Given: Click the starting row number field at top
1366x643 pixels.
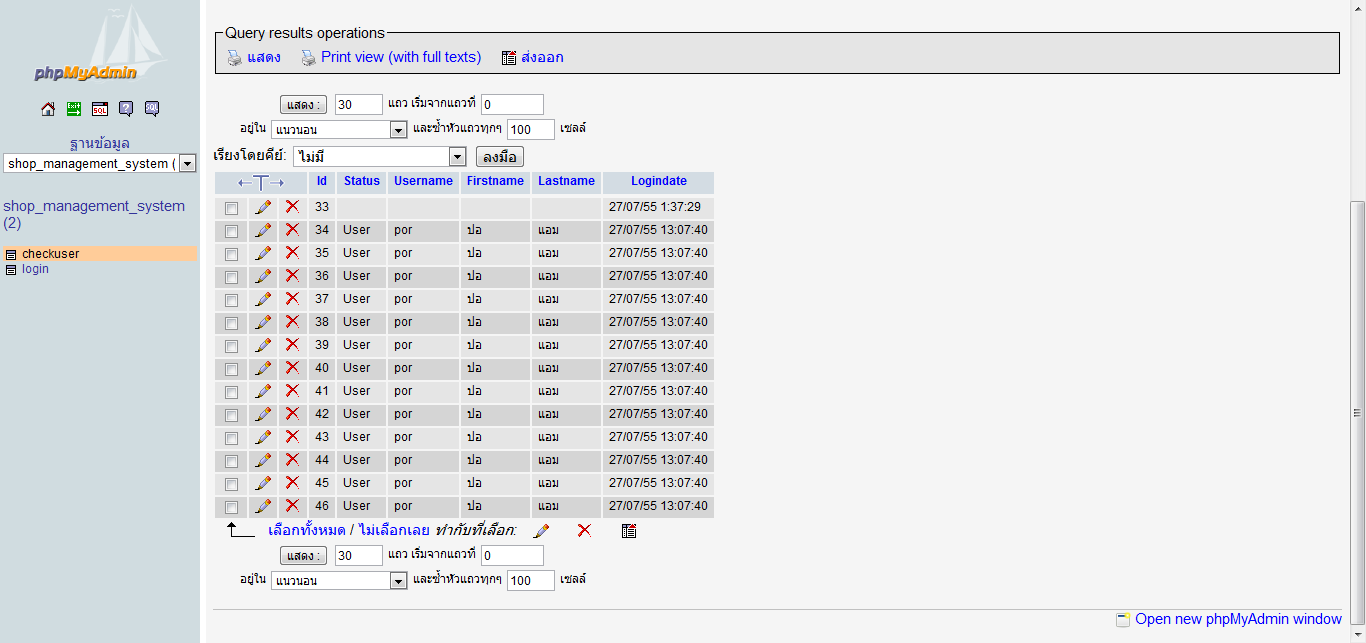Looking at the screenshot, I should tap(512, 104).
